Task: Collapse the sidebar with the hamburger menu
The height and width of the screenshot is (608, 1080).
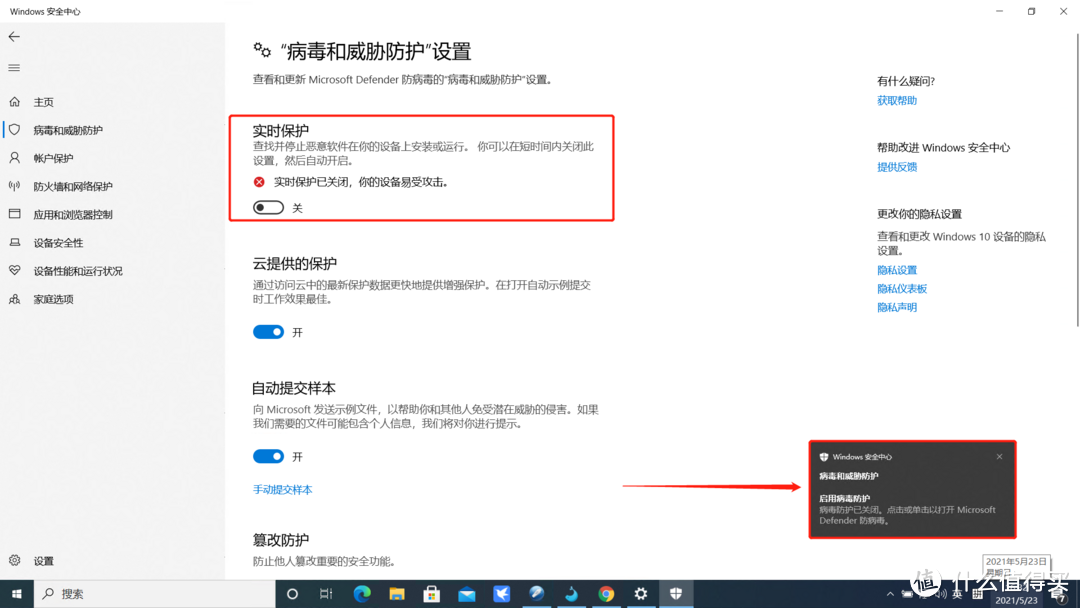Action: tap(13, 68)
